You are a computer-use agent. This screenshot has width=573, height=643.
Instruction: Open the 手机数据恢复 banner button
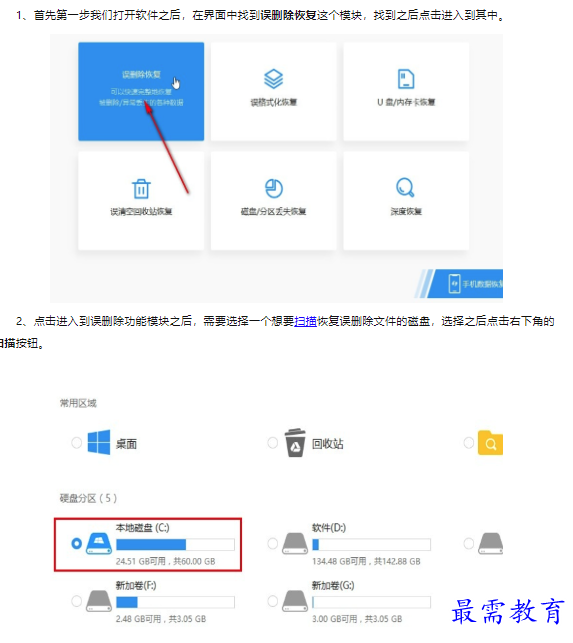[x=465, y=283]
